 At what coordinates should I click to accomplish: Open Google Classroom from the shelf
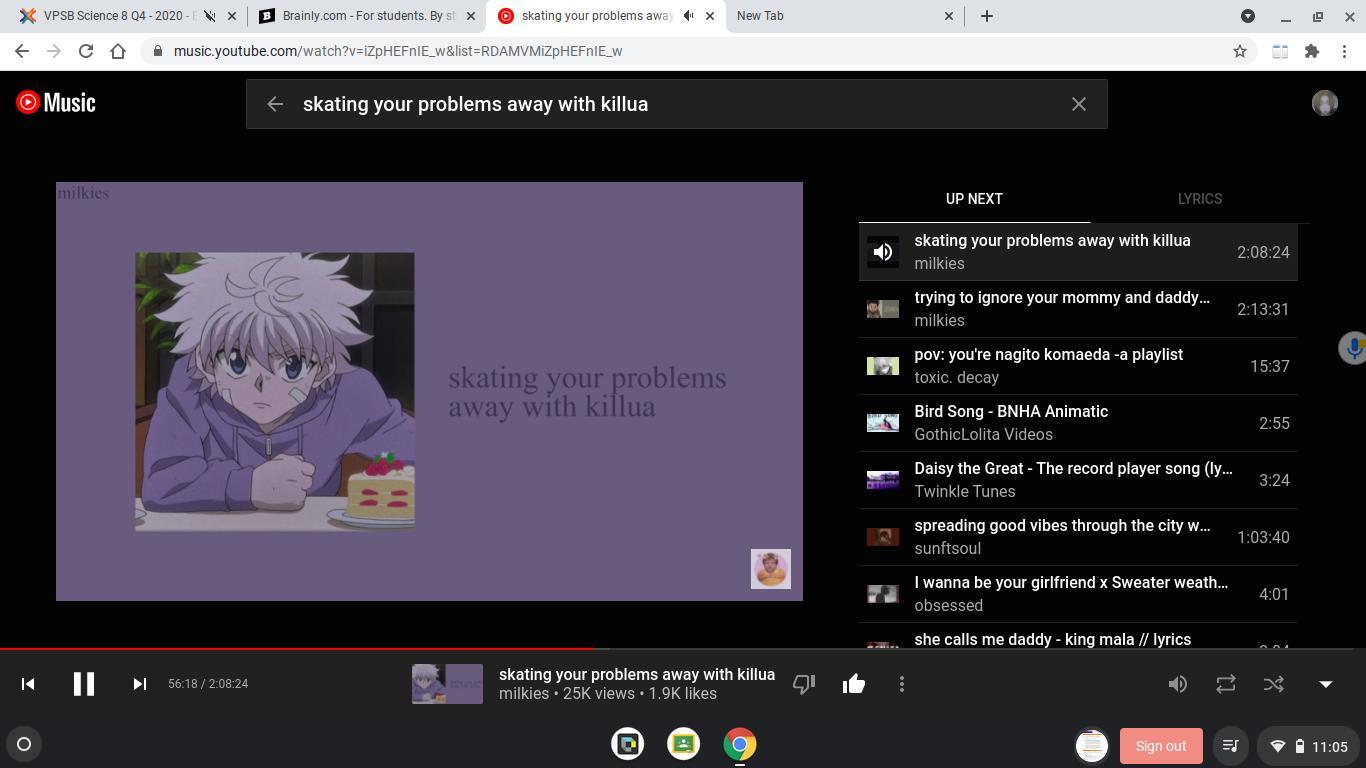[x=684, y=744]
